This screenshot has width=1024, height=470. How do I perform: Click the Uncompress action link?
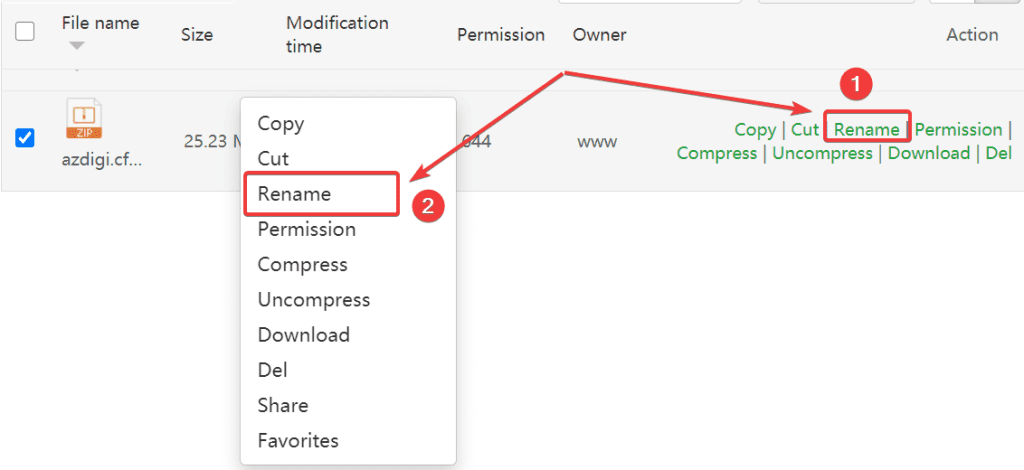821,153
